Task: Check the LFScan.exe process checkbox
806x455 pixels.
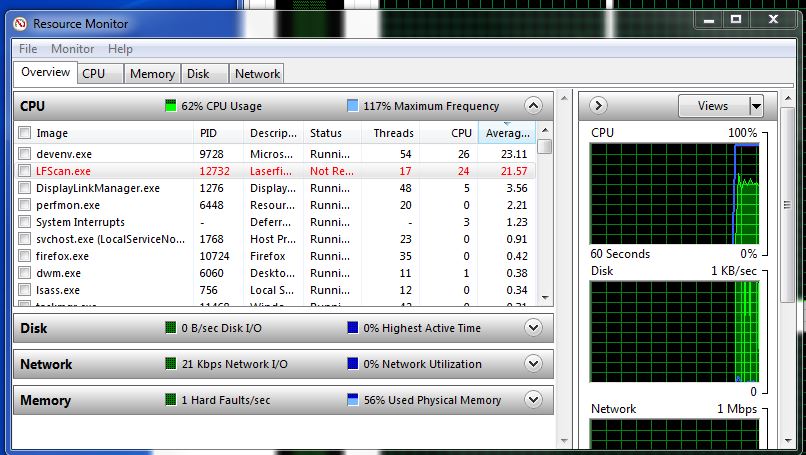Action: pyautogui.click(x=24, y=171)
